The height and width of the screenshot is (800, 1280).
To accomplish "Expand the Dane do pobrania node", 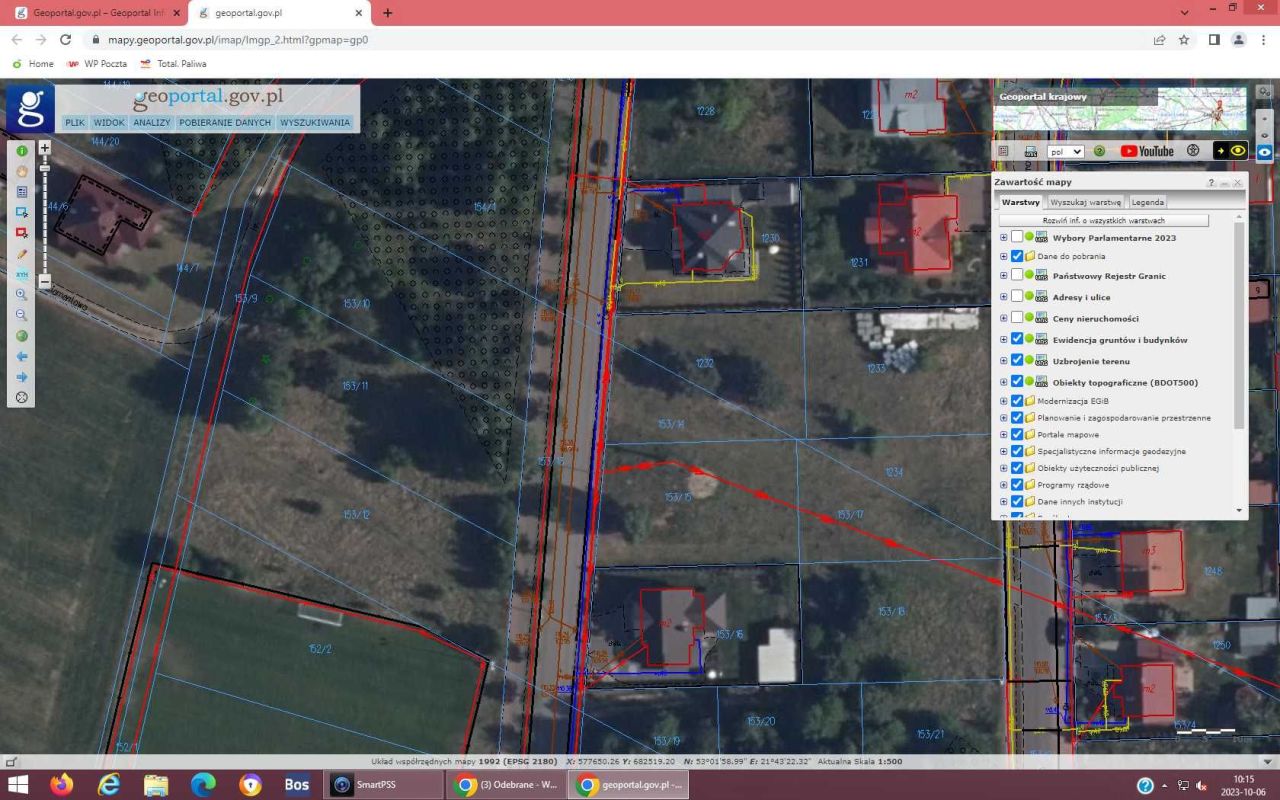I will [x=1004, y=256].
